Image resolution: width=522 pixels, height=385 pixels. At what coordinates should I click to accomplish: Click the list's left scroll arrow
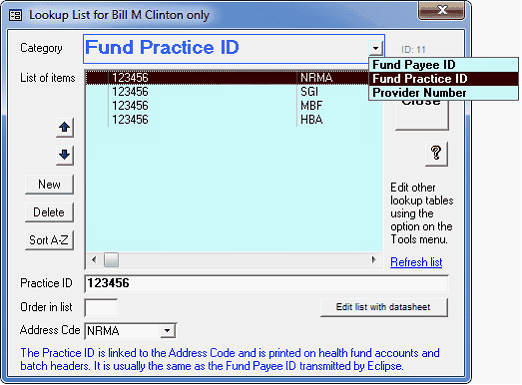94,259
